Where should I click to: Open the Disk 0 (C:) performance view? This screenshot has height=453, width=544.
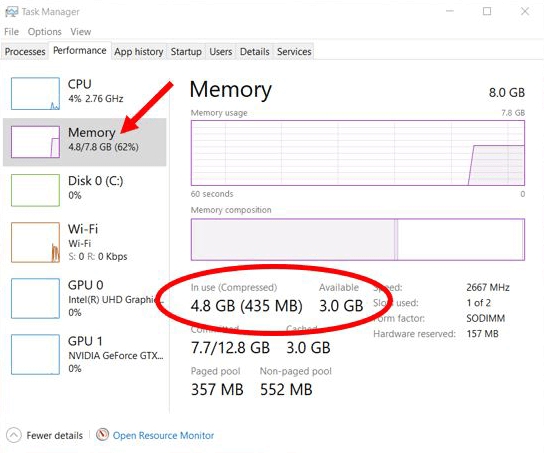click(85, 190)
